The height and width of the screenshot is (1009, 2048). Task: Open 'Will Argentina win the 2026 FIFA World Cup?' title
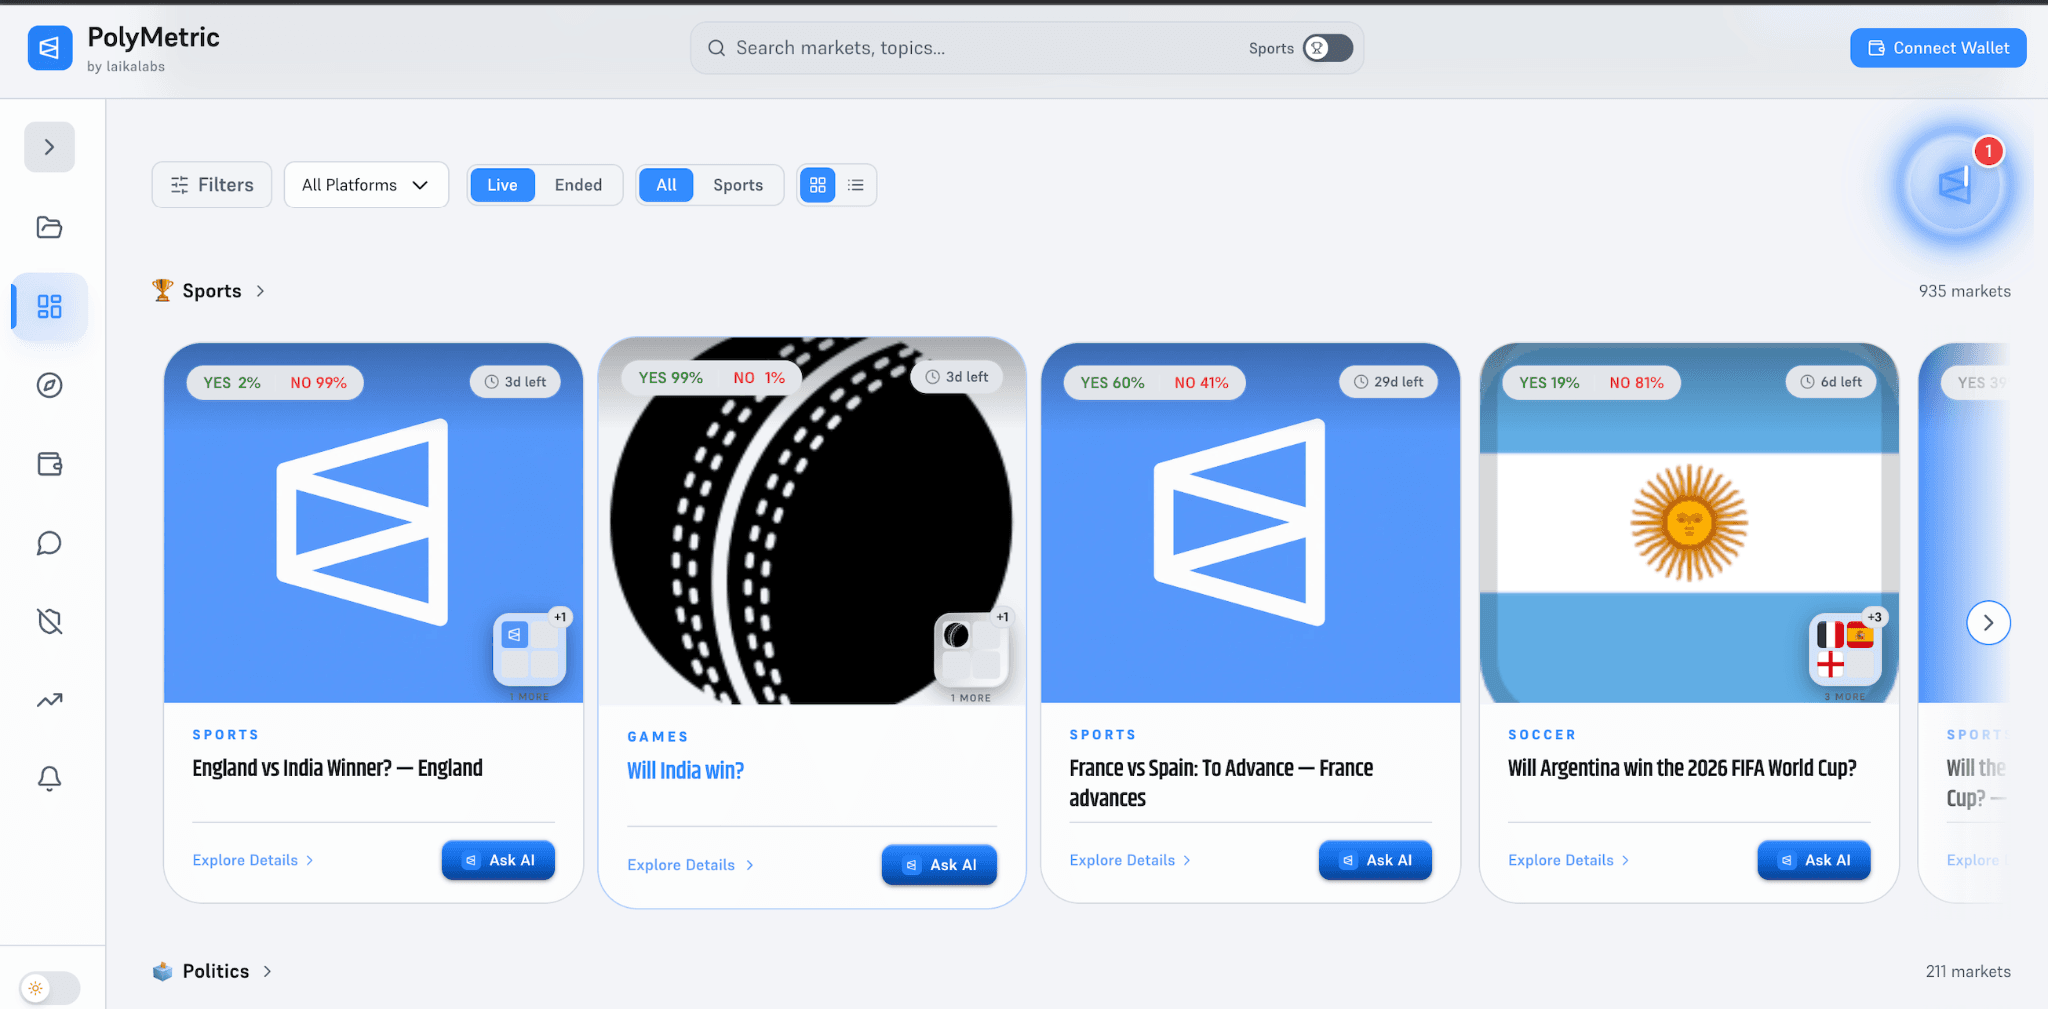(x=1682, y=768)
